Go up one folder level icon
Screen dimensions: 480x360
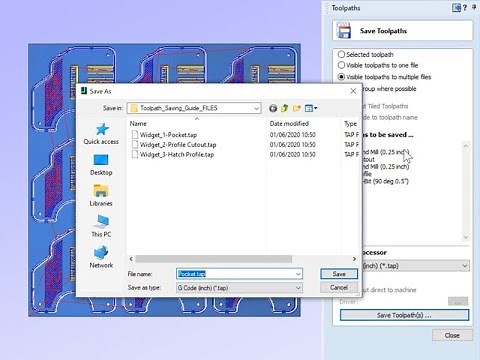[x=285, y=108]
